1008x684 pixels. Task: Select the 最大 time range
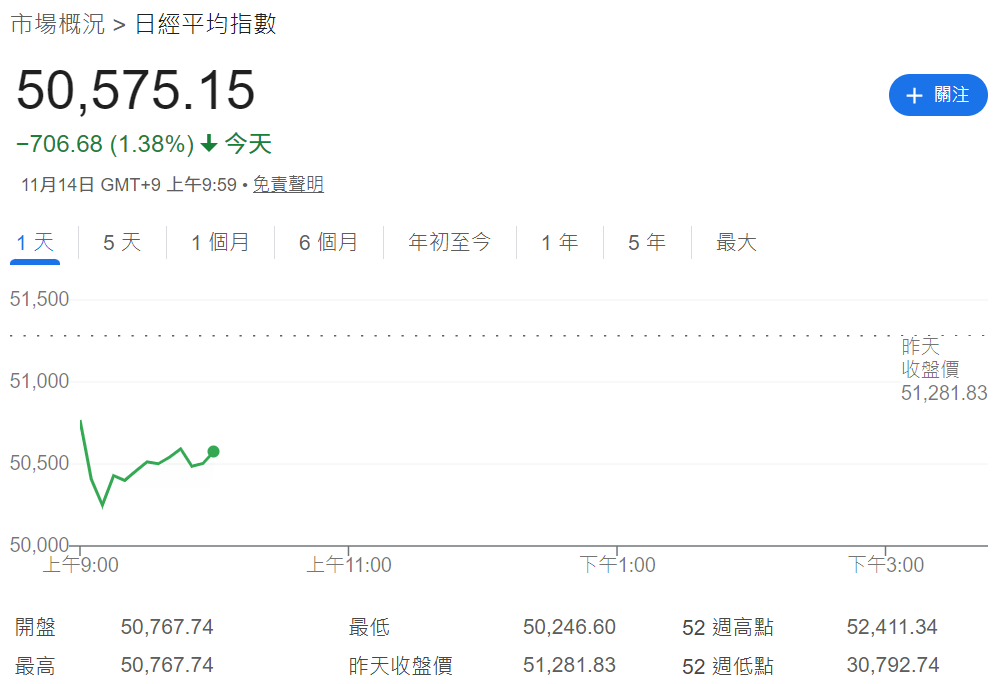tap(736, 242)
